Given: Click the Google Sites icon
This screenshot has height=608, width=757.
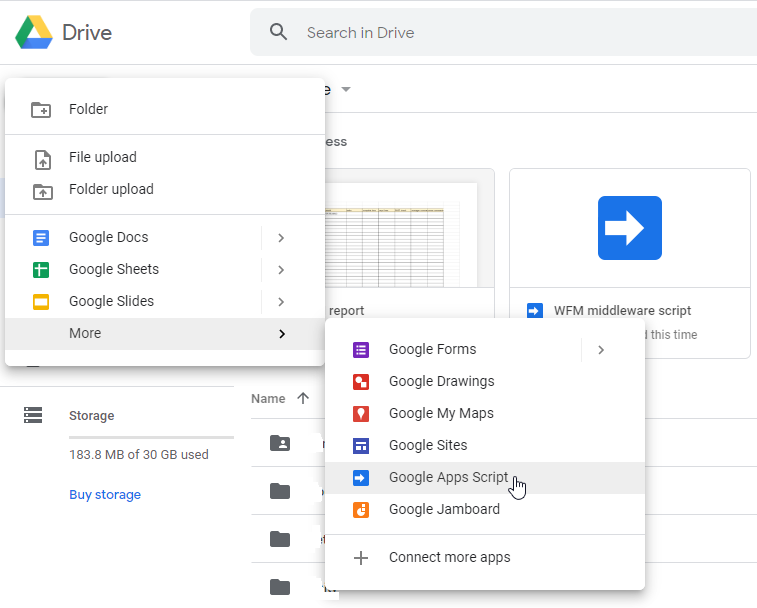Looking at the screenshot, I should point(361,446).
